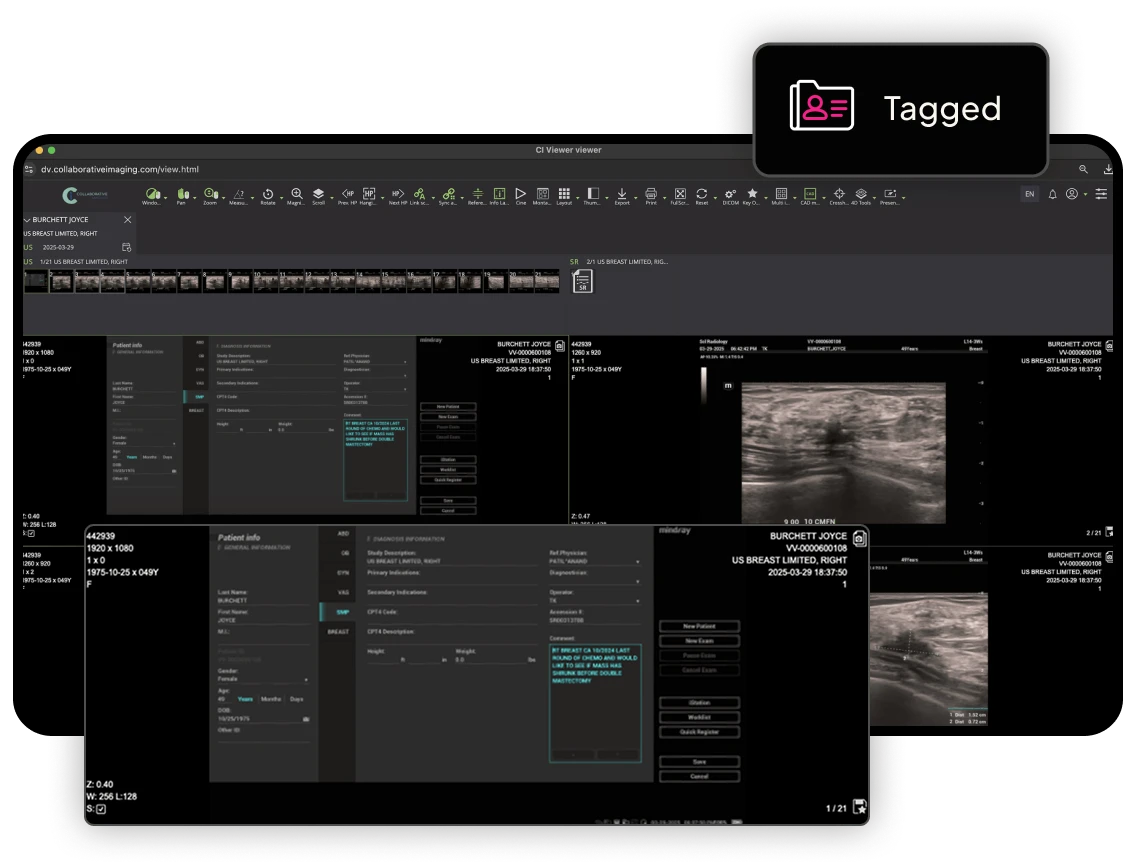Expand the Gender dropdown in patient info

click(x=306, y=679)
